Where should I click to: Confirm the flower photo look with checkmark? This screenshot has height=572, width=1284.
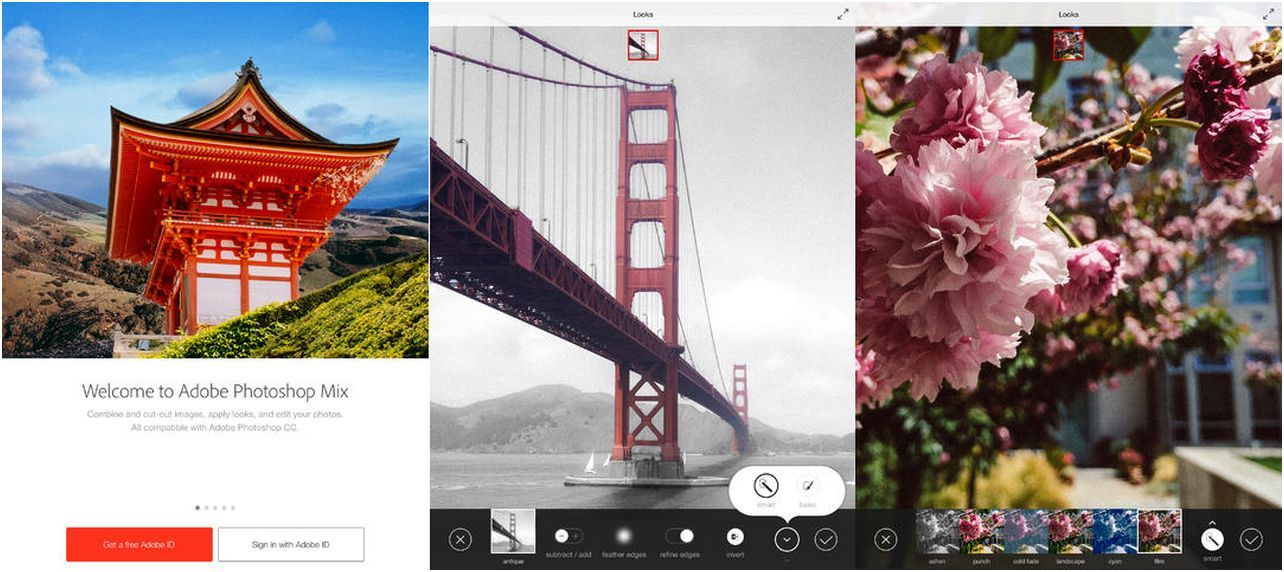coord(1251,540)
